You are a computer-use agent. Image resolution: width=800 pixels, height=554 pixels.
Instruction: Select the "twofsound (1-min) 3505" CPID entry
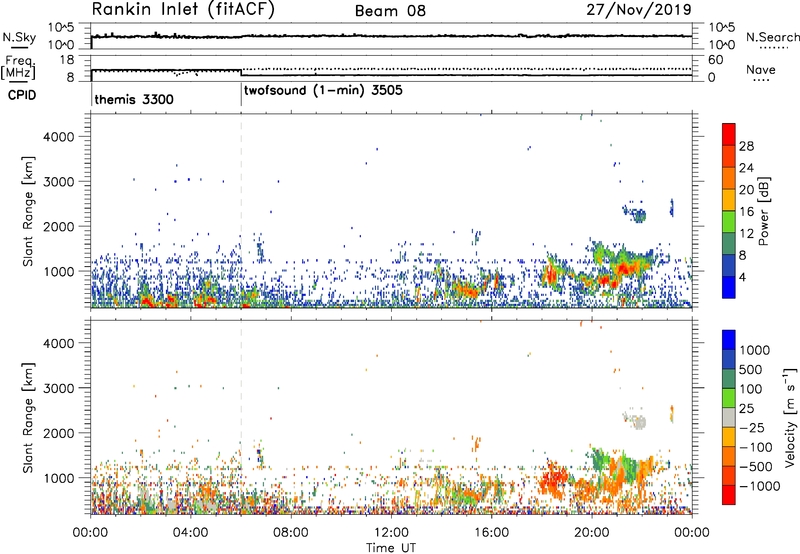323,90
